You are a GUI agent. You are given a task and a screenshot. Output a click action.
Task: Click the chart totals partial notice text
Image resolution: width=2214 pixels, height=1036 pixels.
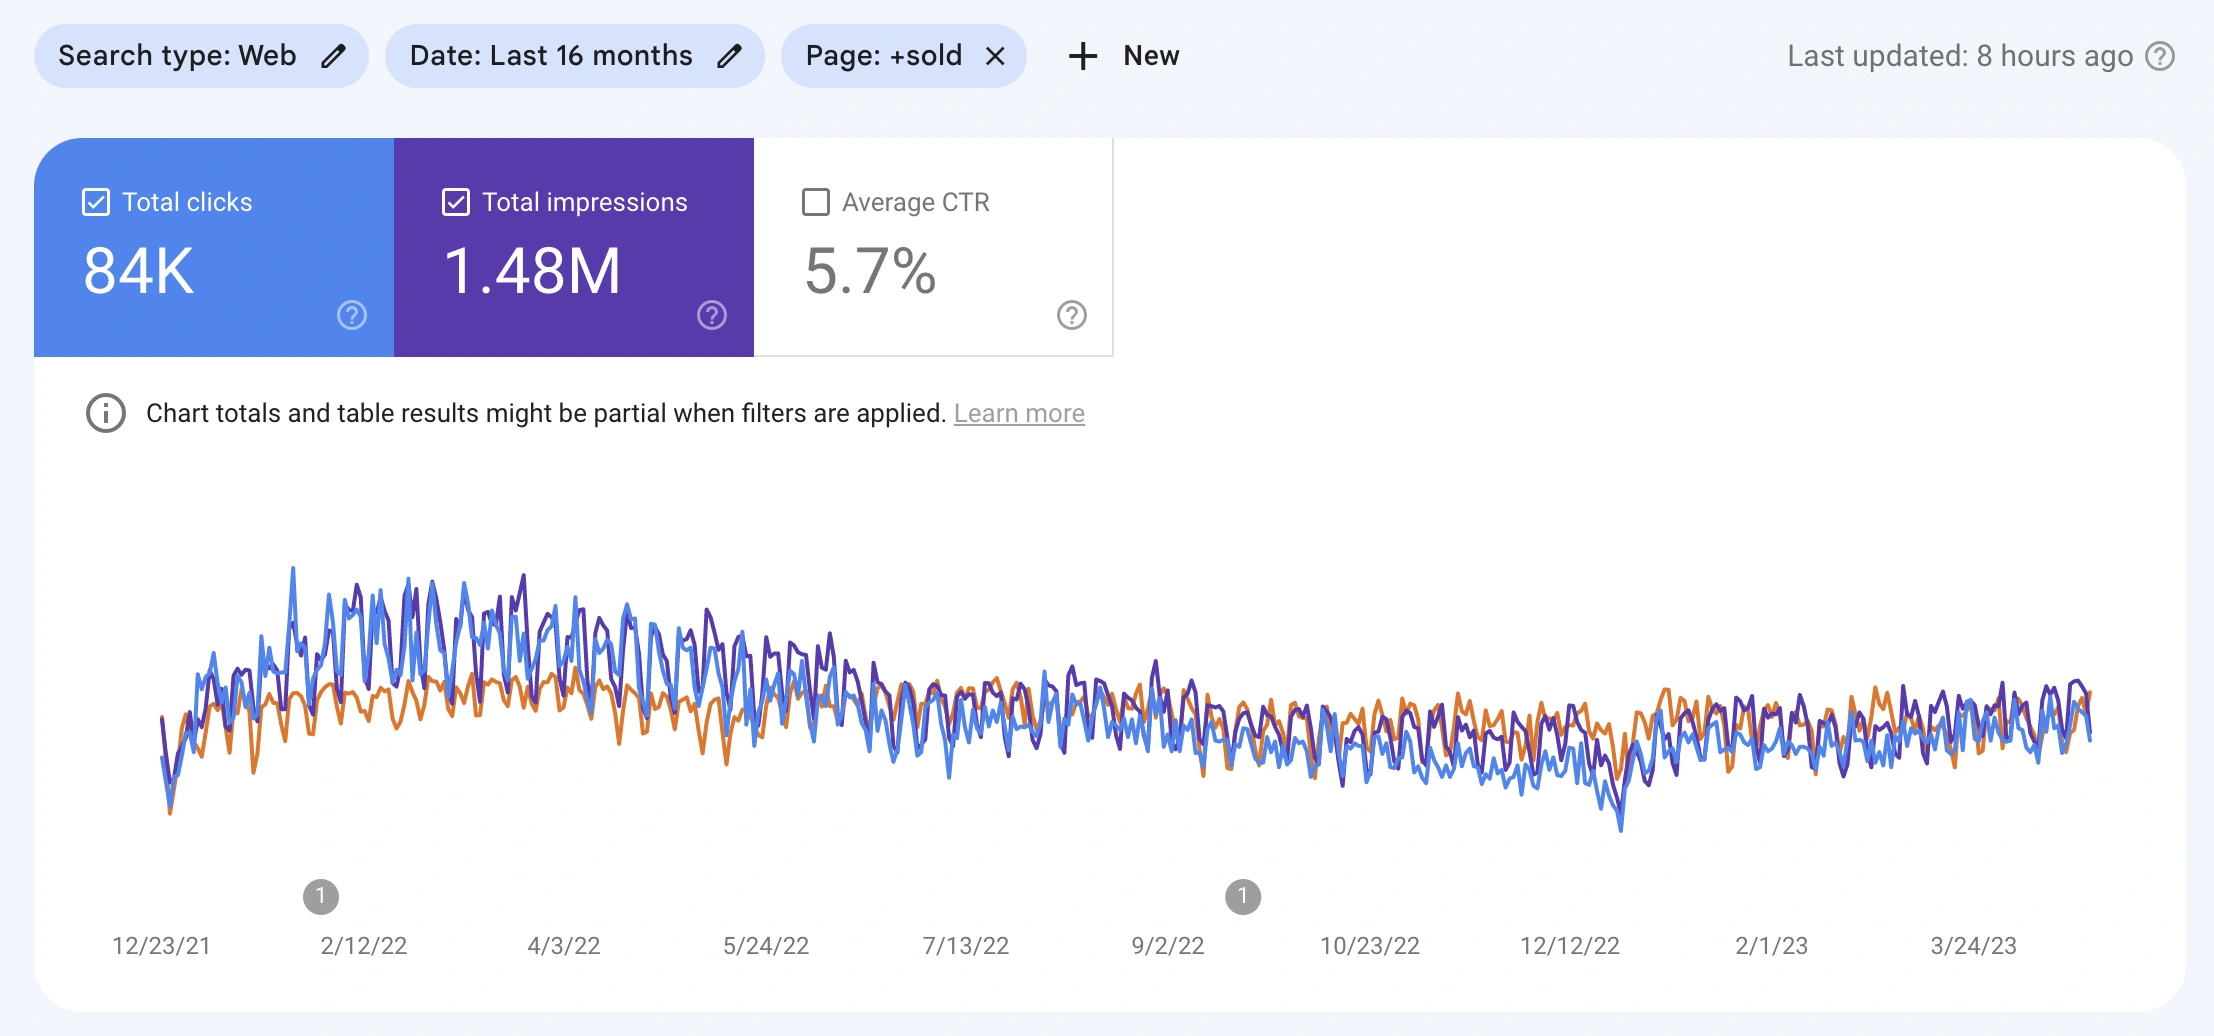[546, 413]
